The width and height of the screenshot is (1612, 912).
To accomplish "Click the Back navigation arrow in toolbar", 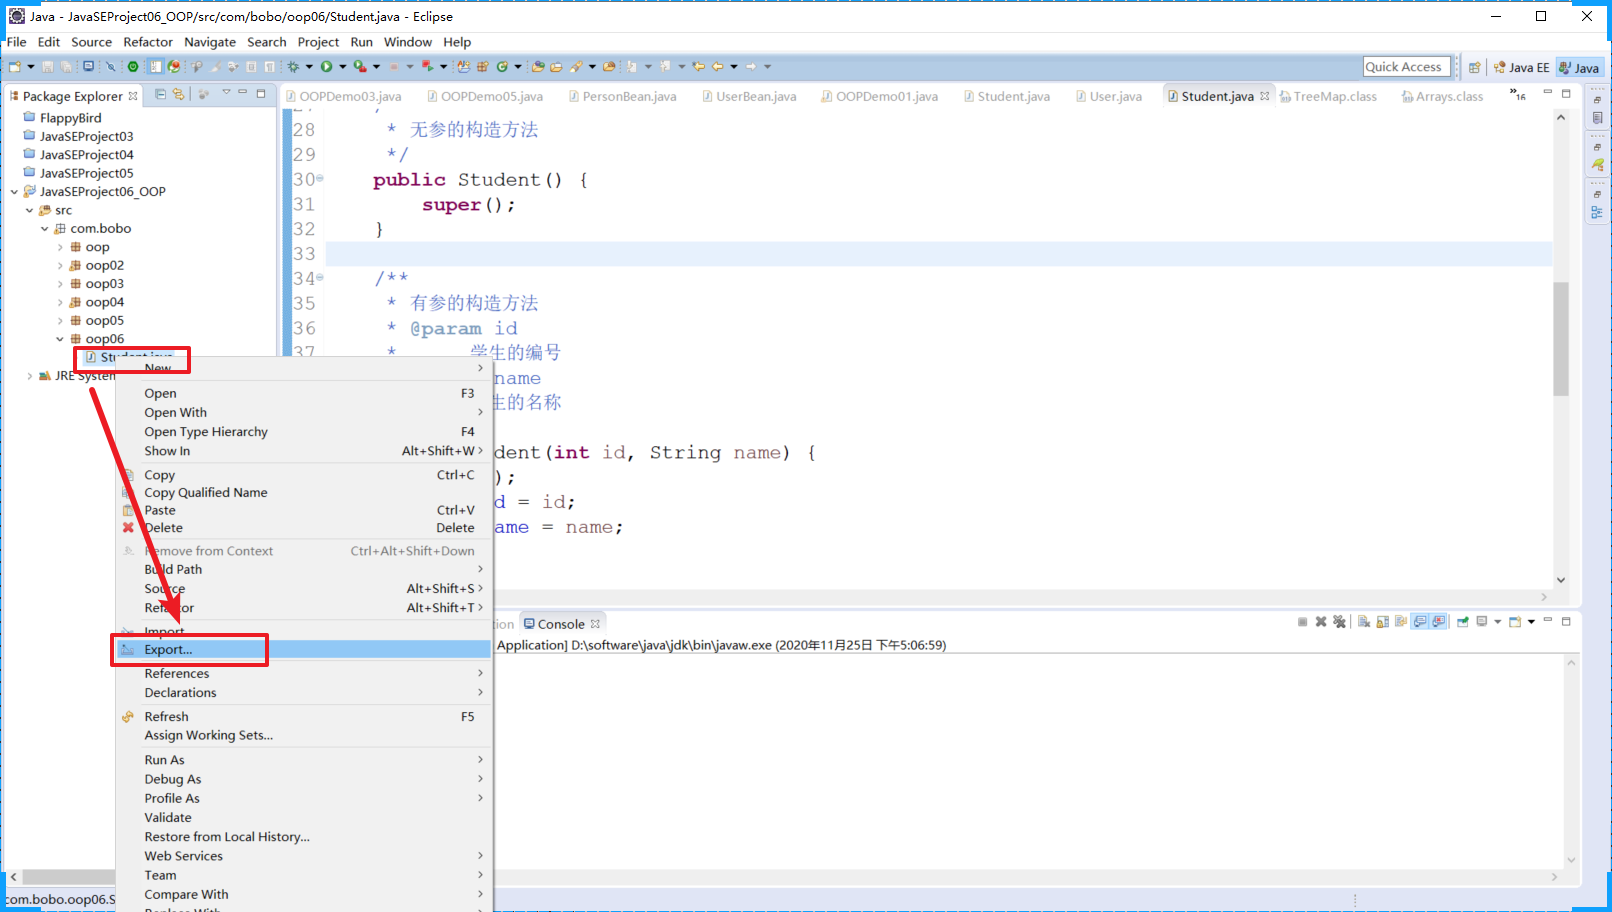I will click(x=717, y=66).
